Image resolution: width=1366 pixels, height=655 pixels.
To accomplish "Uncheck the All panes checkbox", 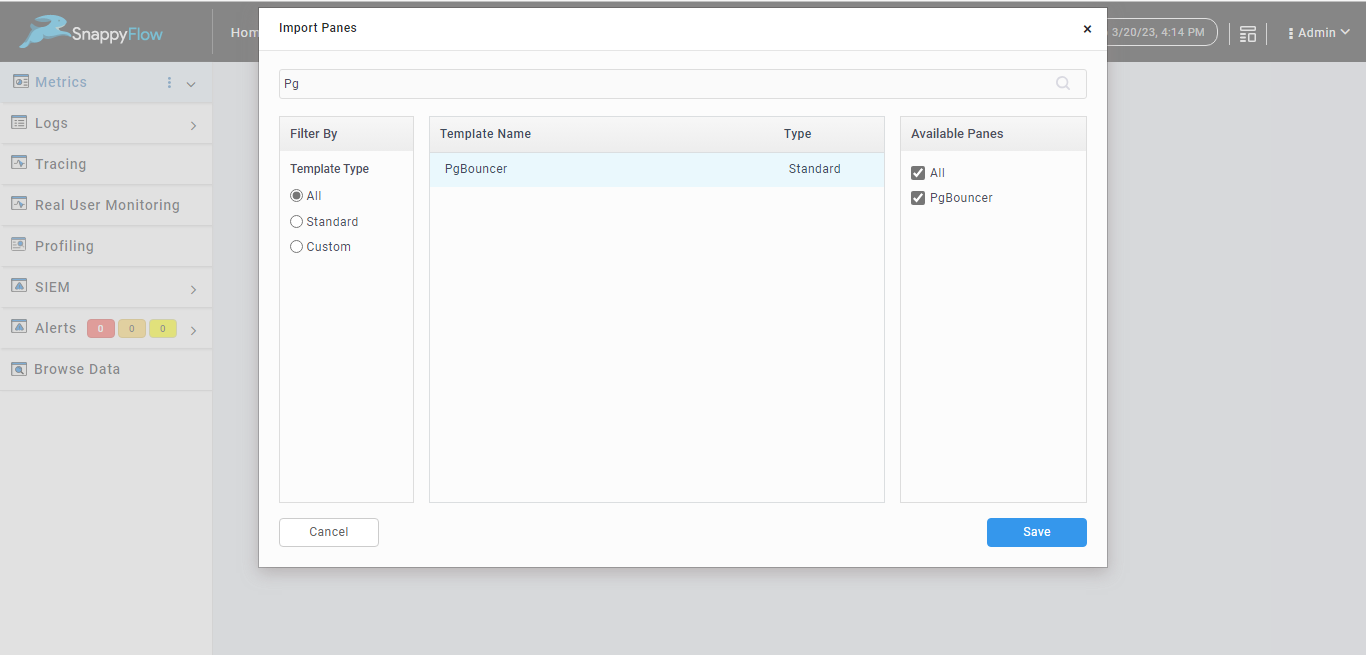I will [918, 173].
